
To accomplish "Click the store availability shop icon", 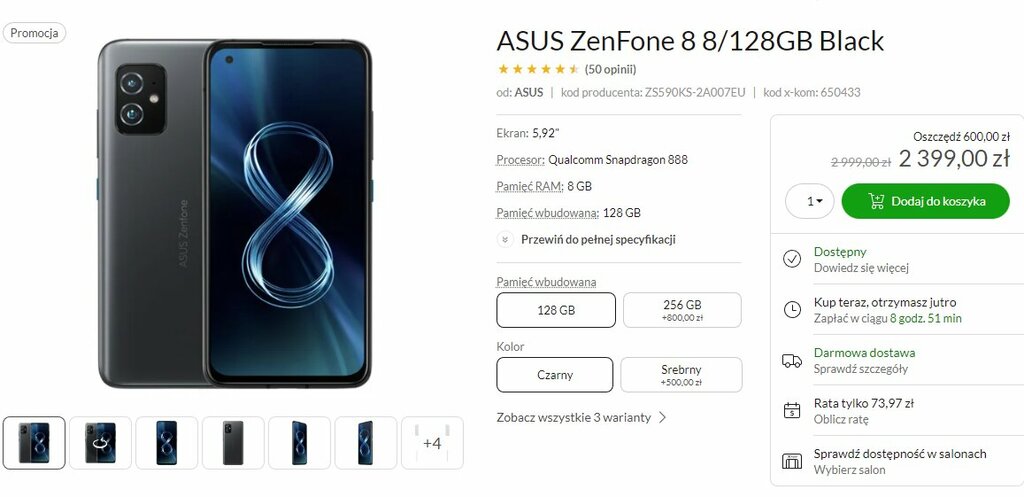I will pyautogui.click(x=792, y=461).
